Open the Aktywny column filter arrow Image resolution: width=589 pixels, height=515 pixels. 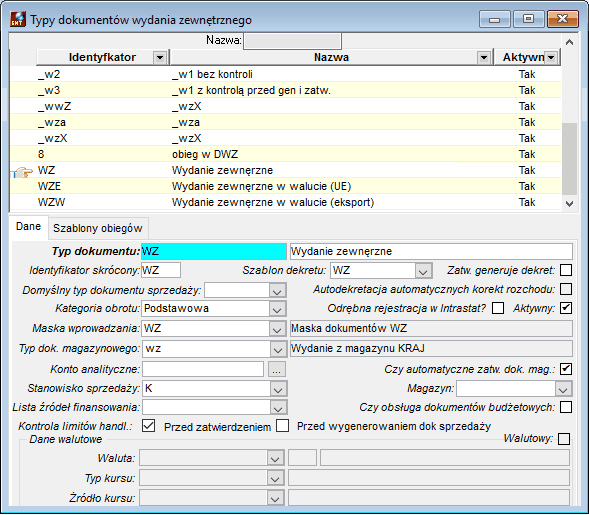click(x=551, y=57)
